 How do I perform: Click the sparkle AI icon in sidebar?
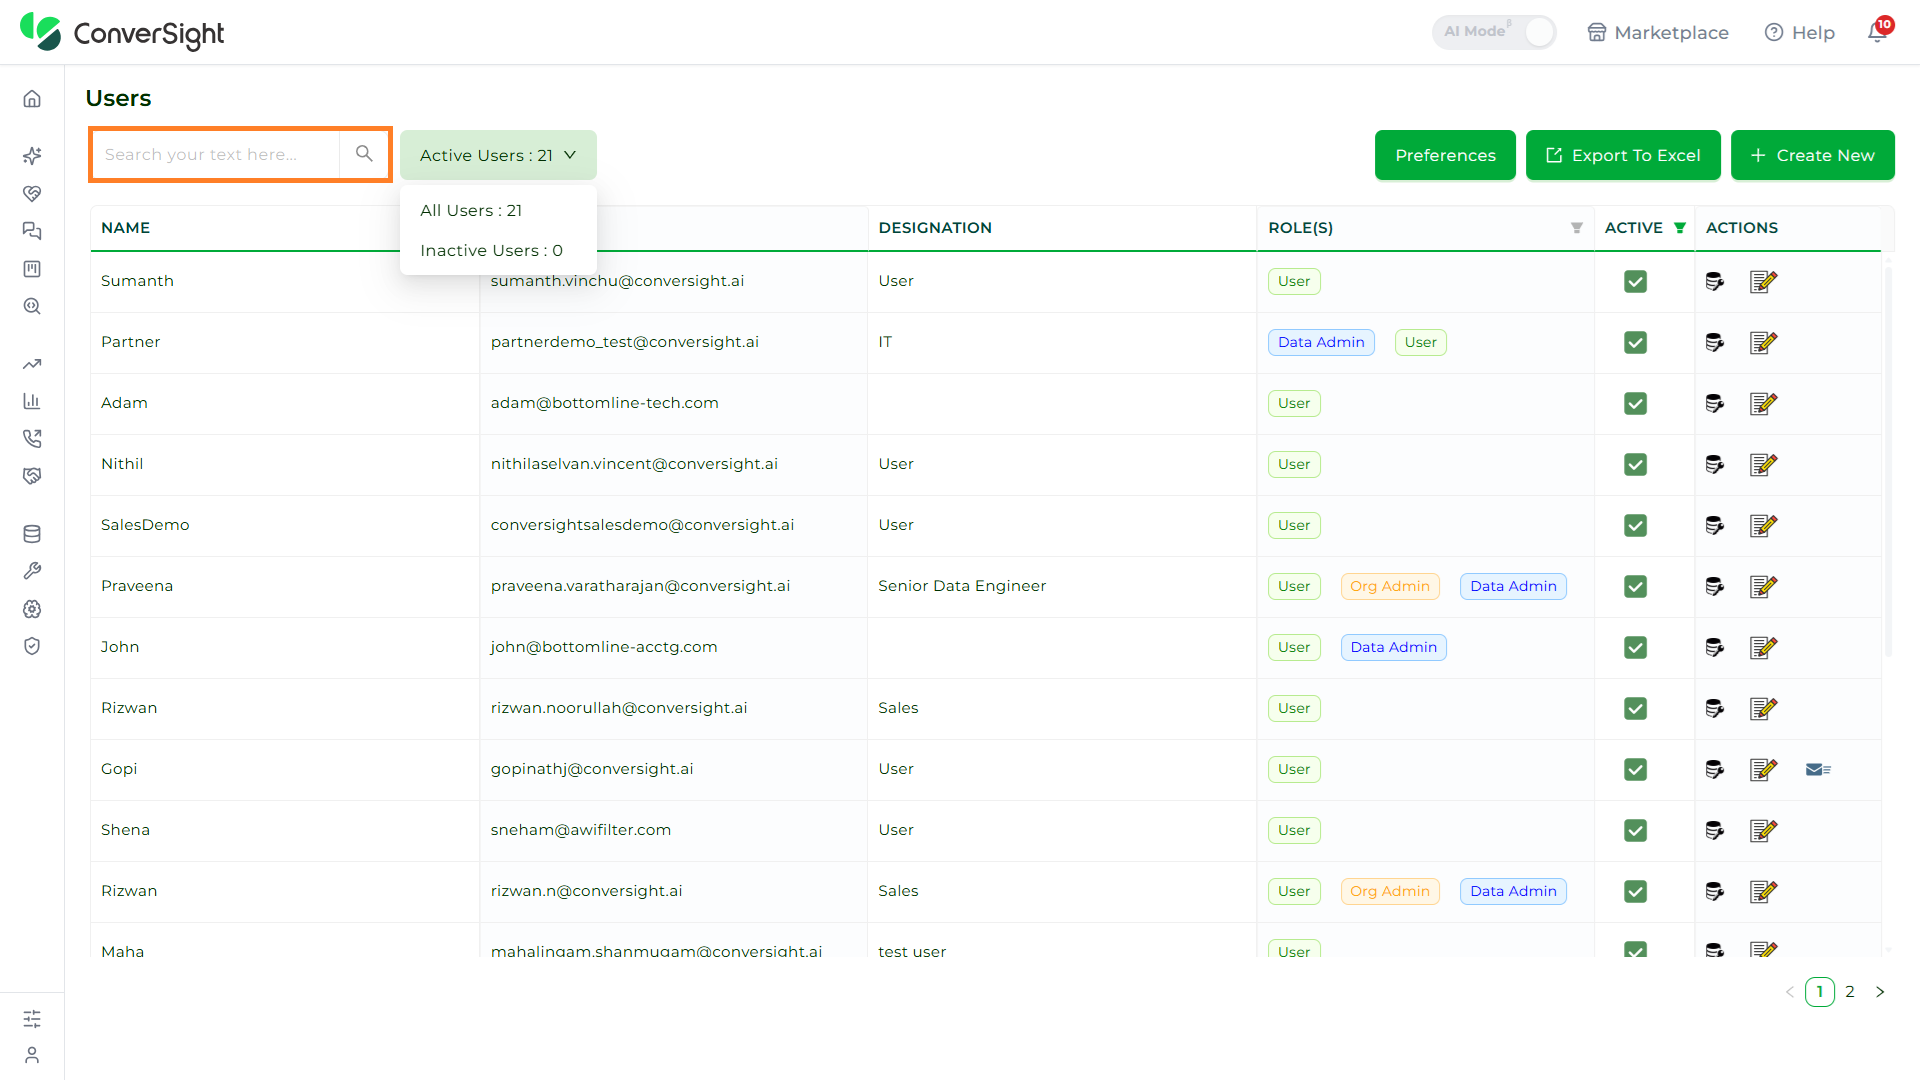pos(32,156)
